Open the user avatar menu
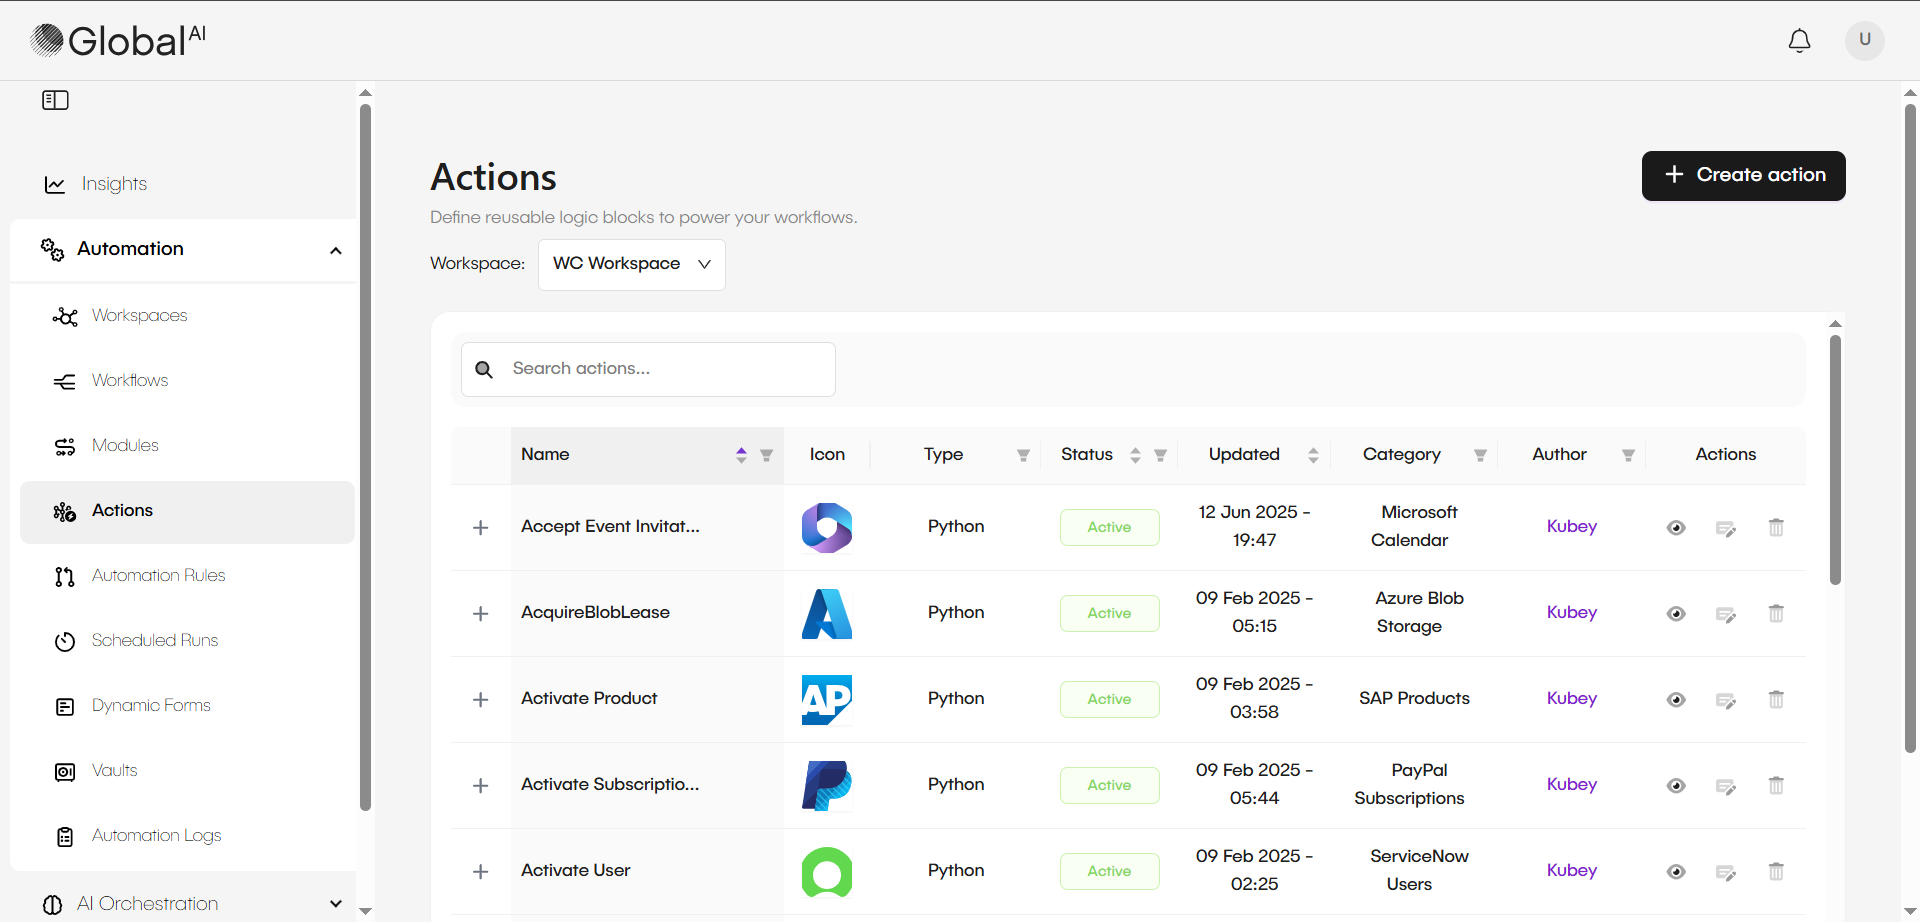This screenshot has height=922, width=1920. tap(1864, 40)
